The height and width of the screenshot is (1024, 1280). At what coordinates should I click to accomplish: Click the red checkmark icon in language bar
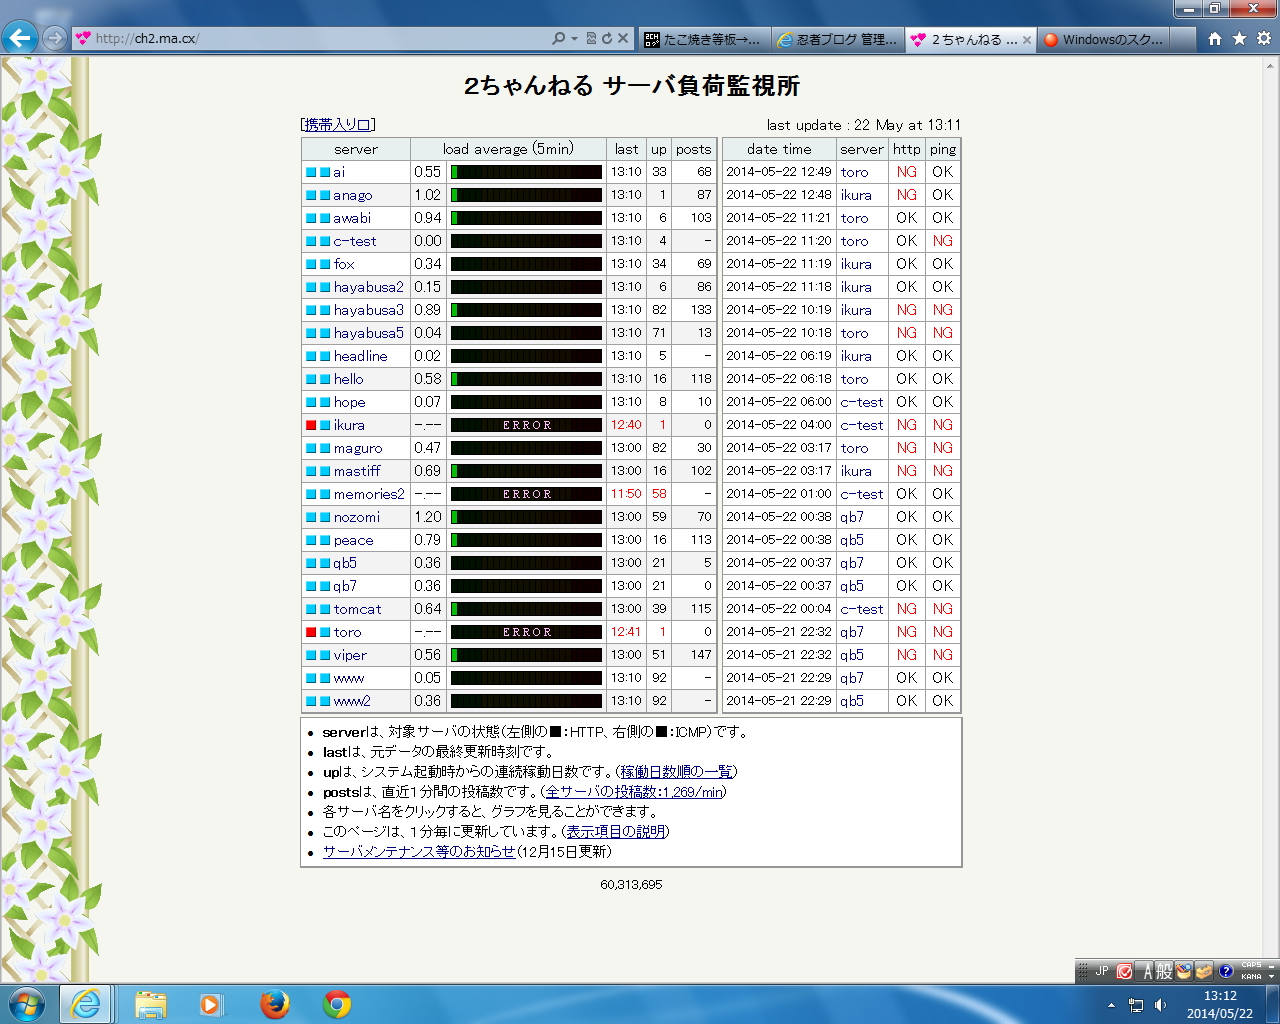(1124, 971)
